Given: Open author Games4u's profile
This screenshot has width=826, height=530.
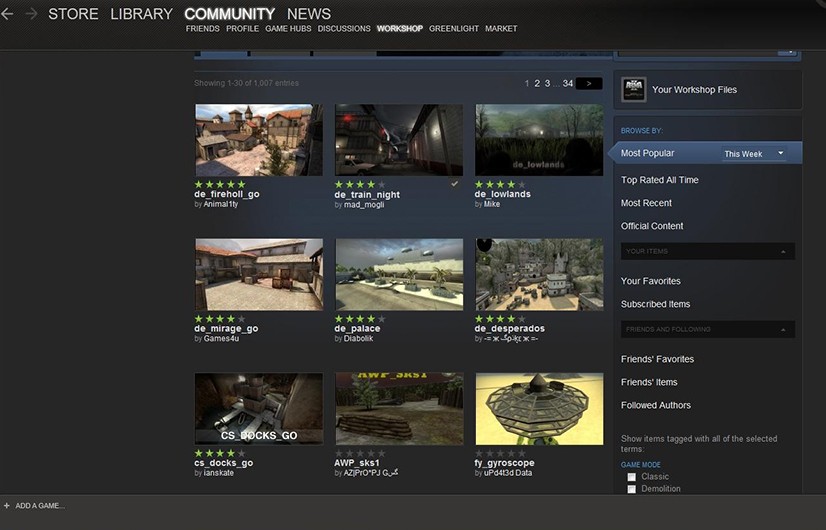Looking at the screenshot, I should 221,338.
